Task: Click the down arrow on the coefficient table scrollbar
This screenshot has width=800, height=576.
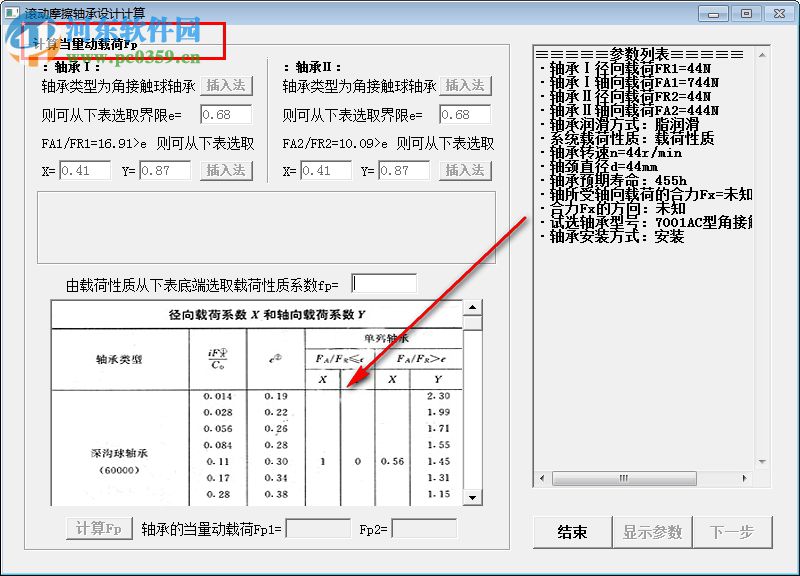Action: [x=472, y=497]
